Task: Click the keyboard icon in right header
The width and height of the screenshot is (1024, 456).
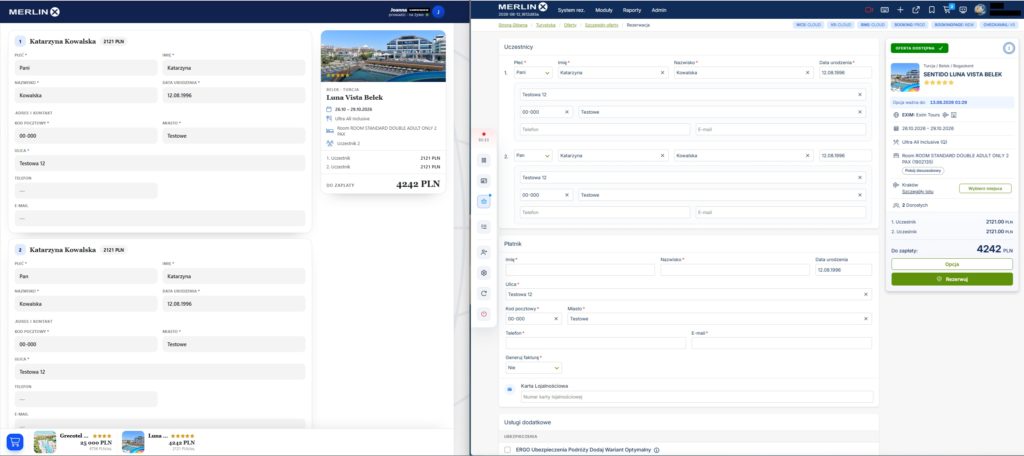Action: [x=884, y=10]
